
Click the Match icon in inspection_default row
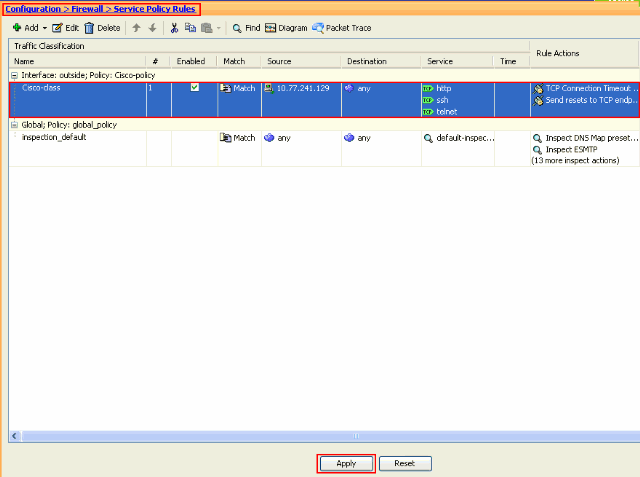225,138
